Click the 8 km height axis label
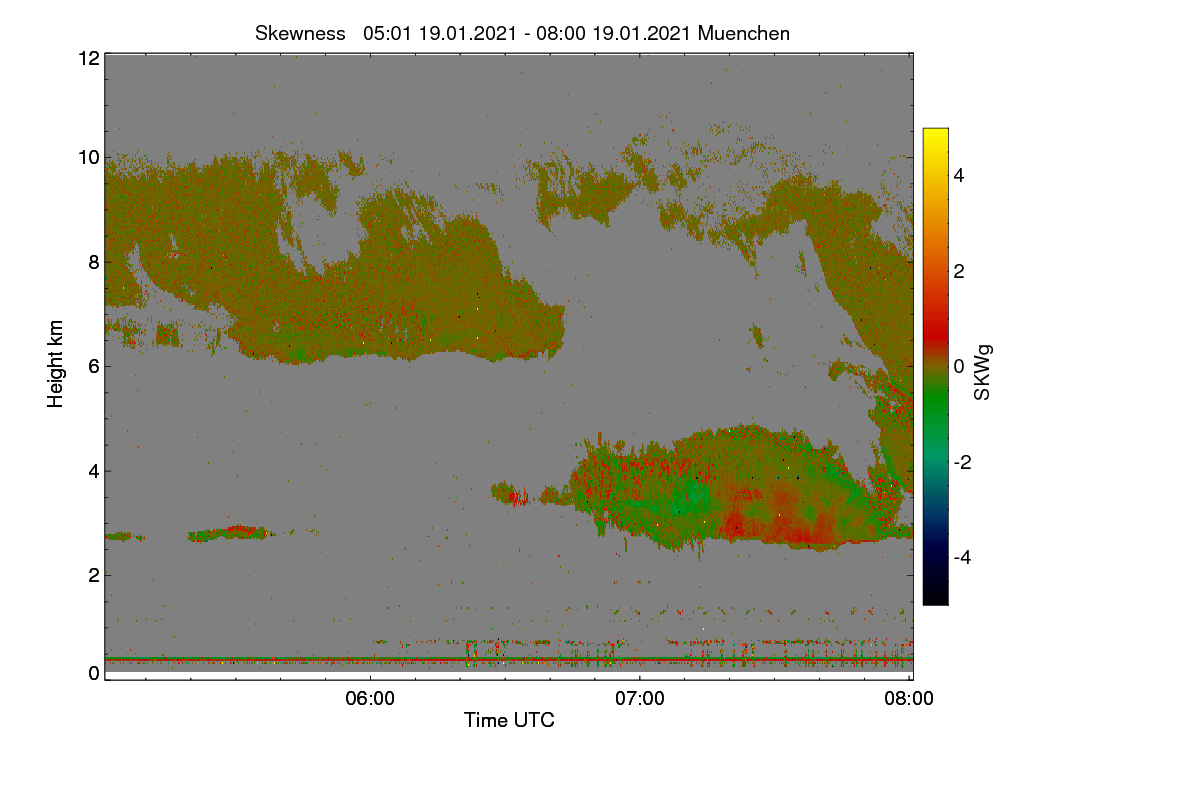This screenshot has width=1200, height=800. 94,262
